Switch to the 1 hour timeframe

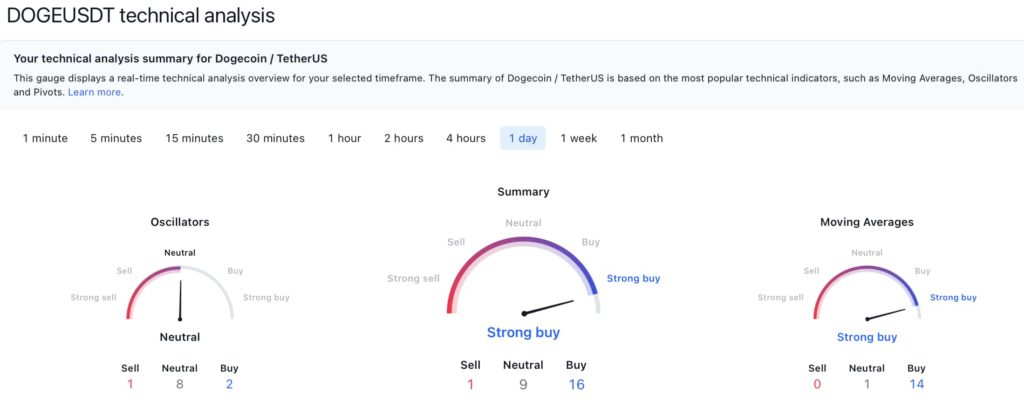click(344, 138)
